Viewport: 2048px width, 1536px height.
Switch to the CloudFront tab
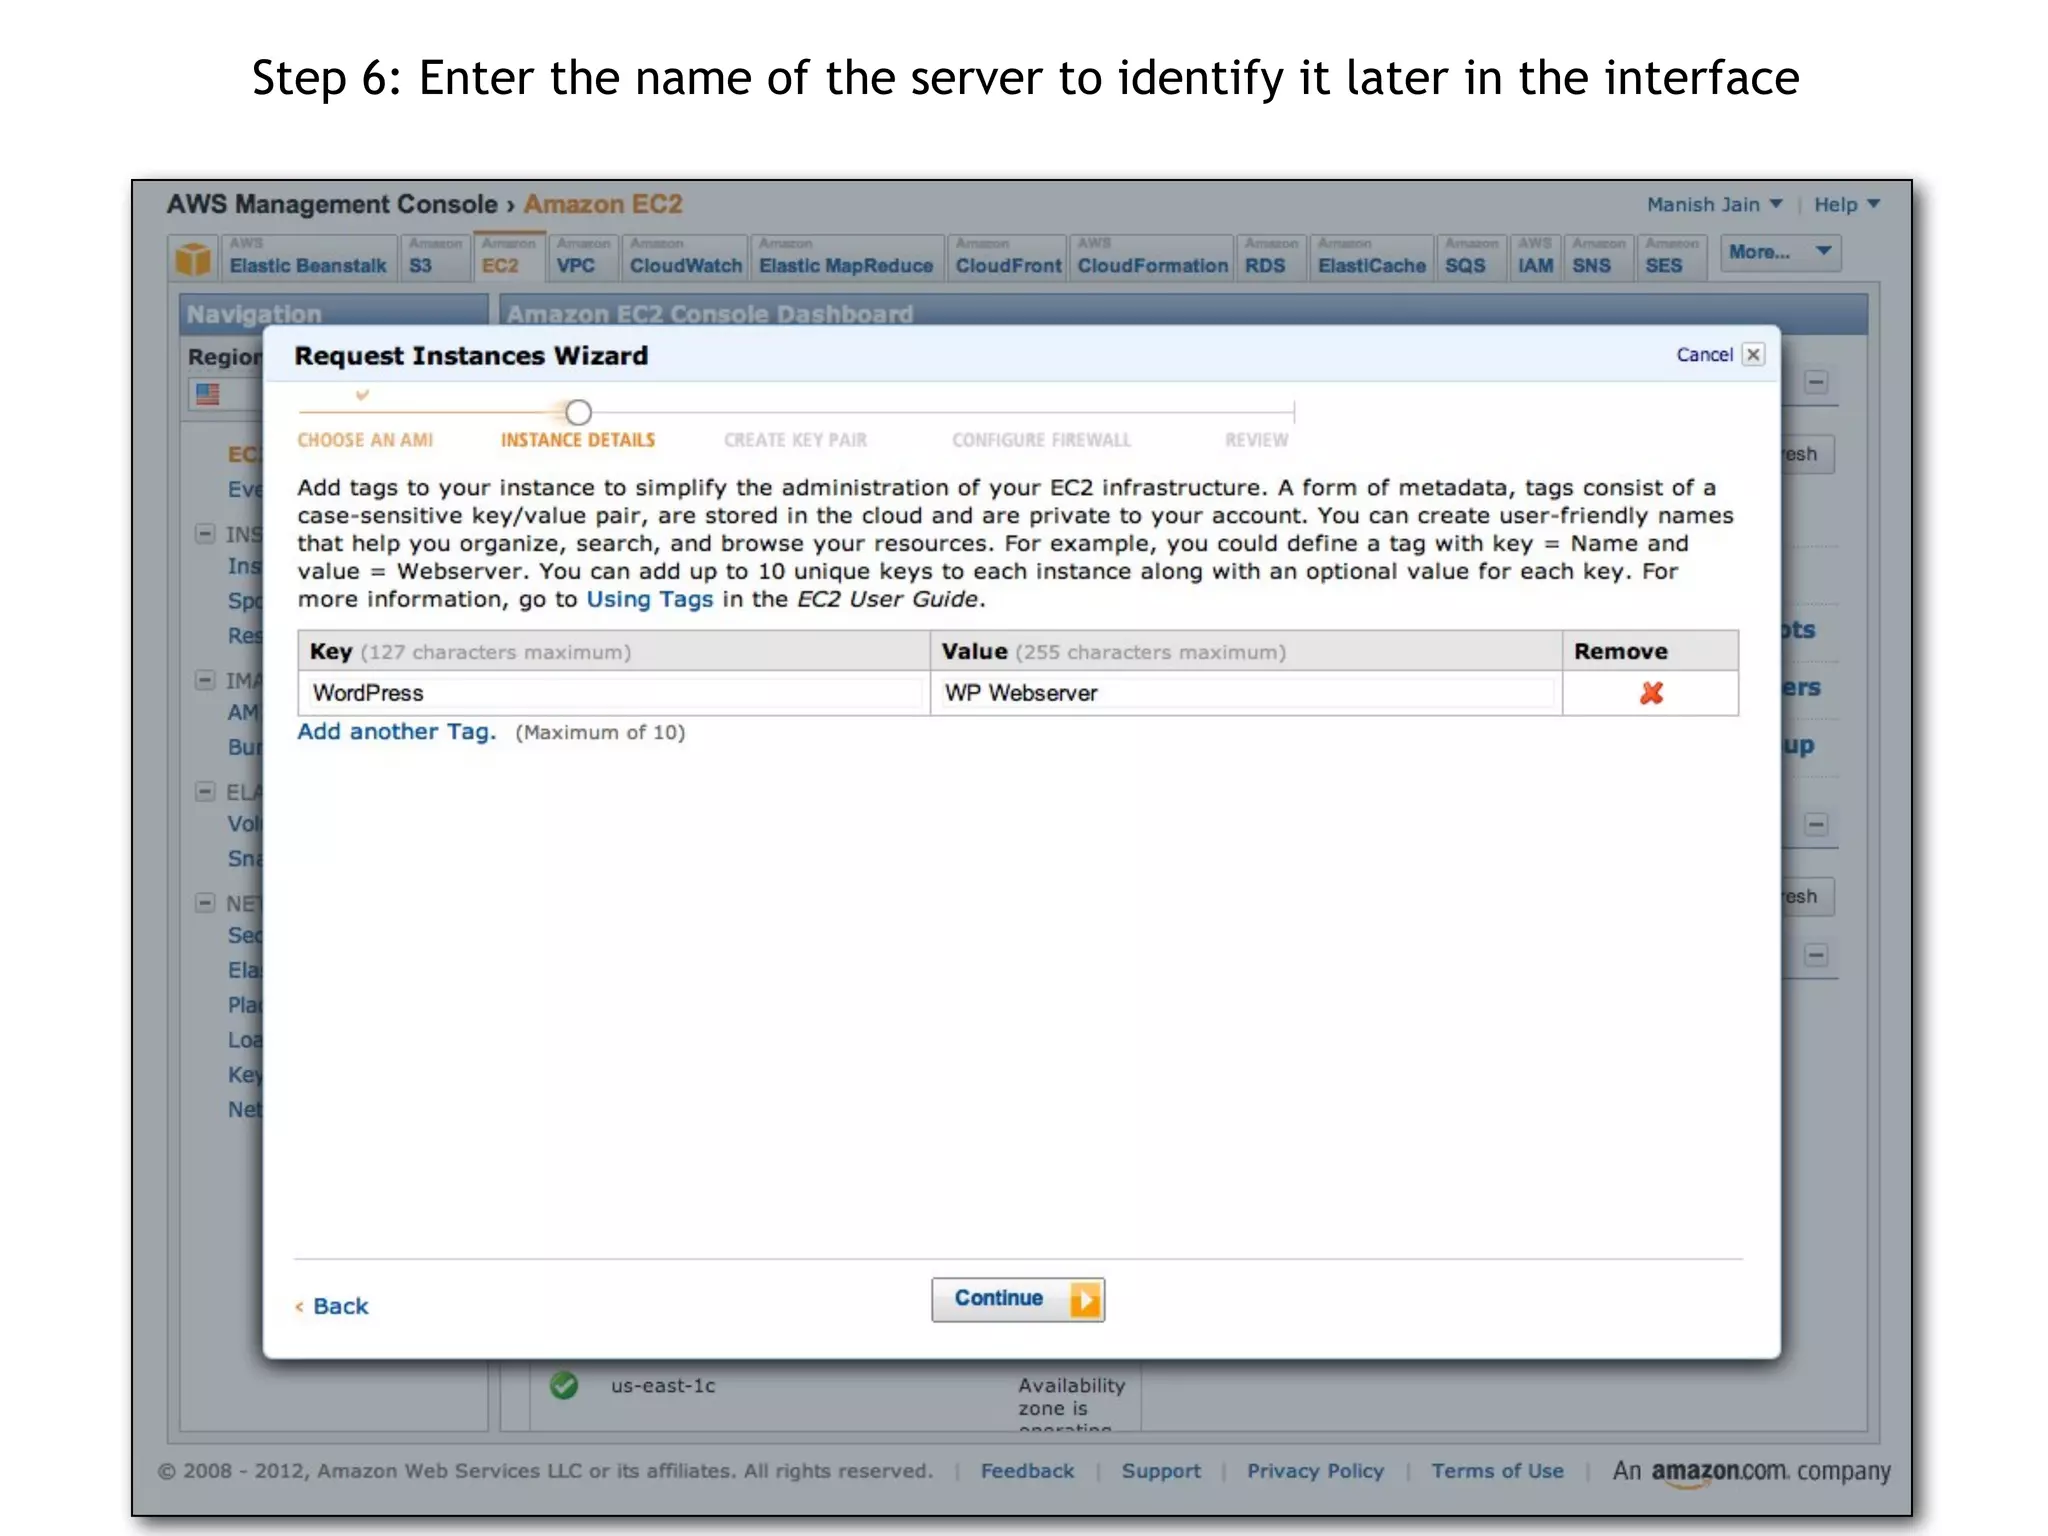1007,258
